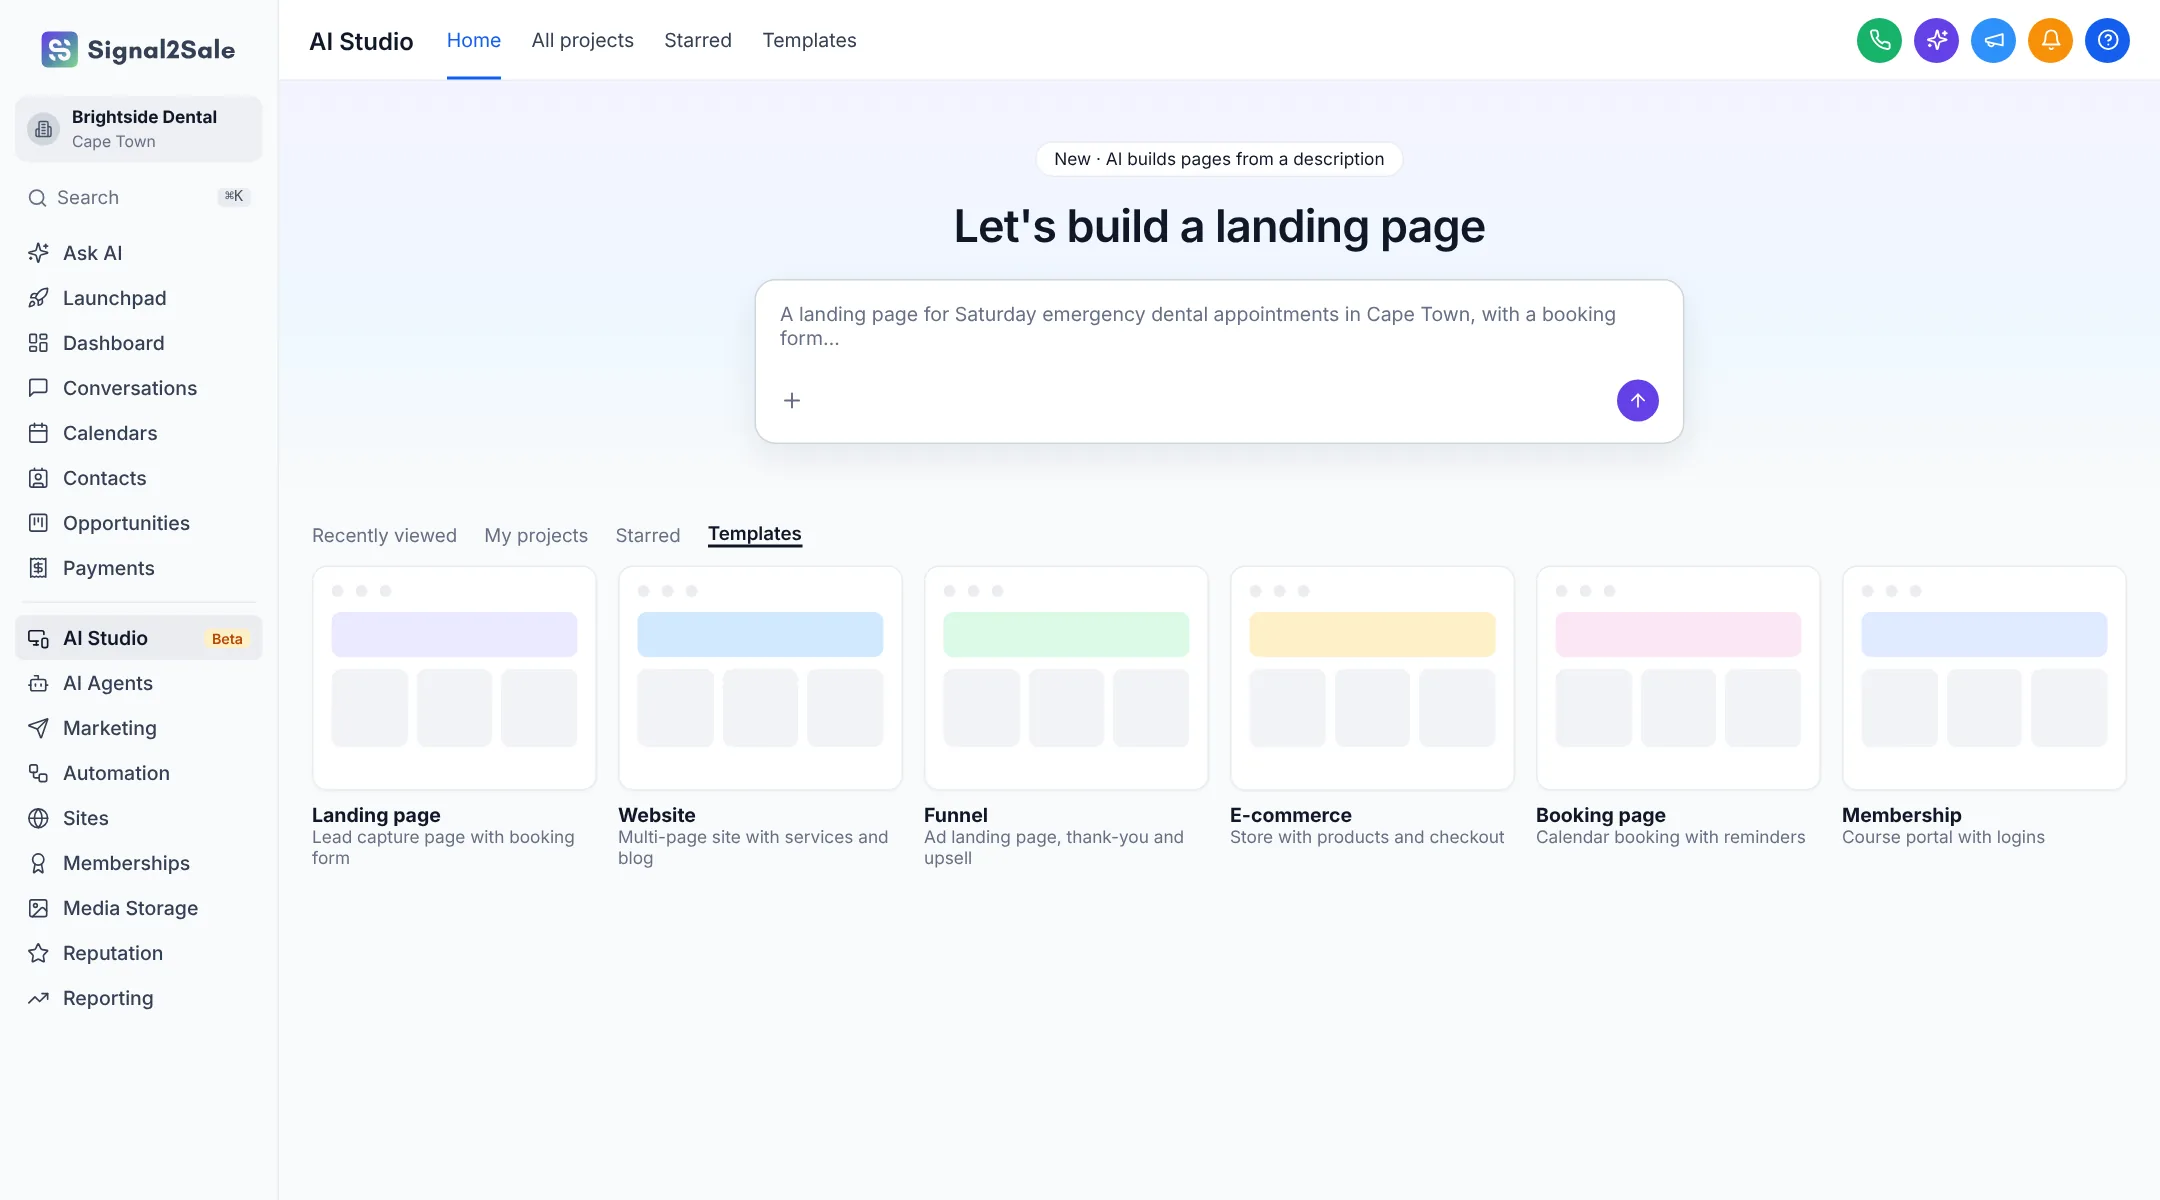Click the blue megaphone announcements icon
Image resolution: width=2160 pixels, height=1200 pixels.
point(1993,40)
